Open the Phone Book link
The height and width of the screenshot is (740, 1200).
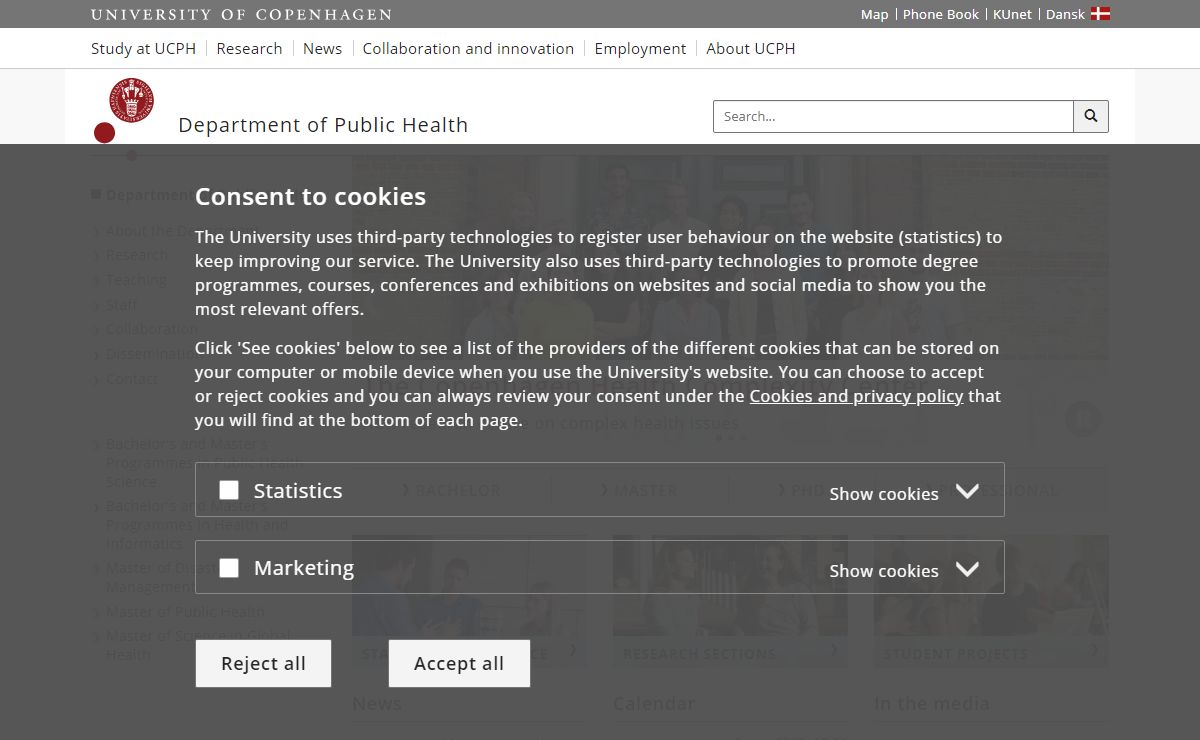pos(941,14)
